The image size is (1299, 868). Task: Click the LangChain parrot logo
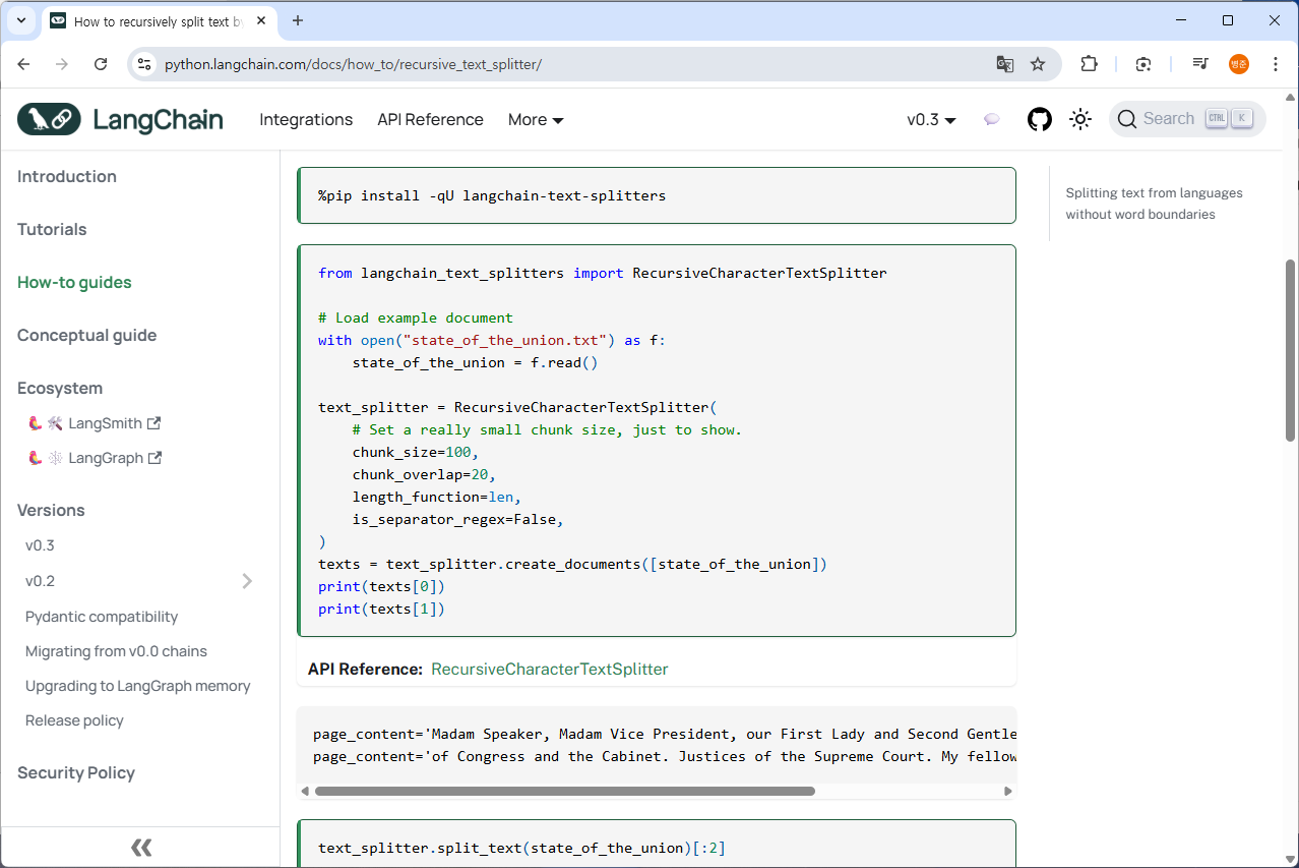(49, 119)
